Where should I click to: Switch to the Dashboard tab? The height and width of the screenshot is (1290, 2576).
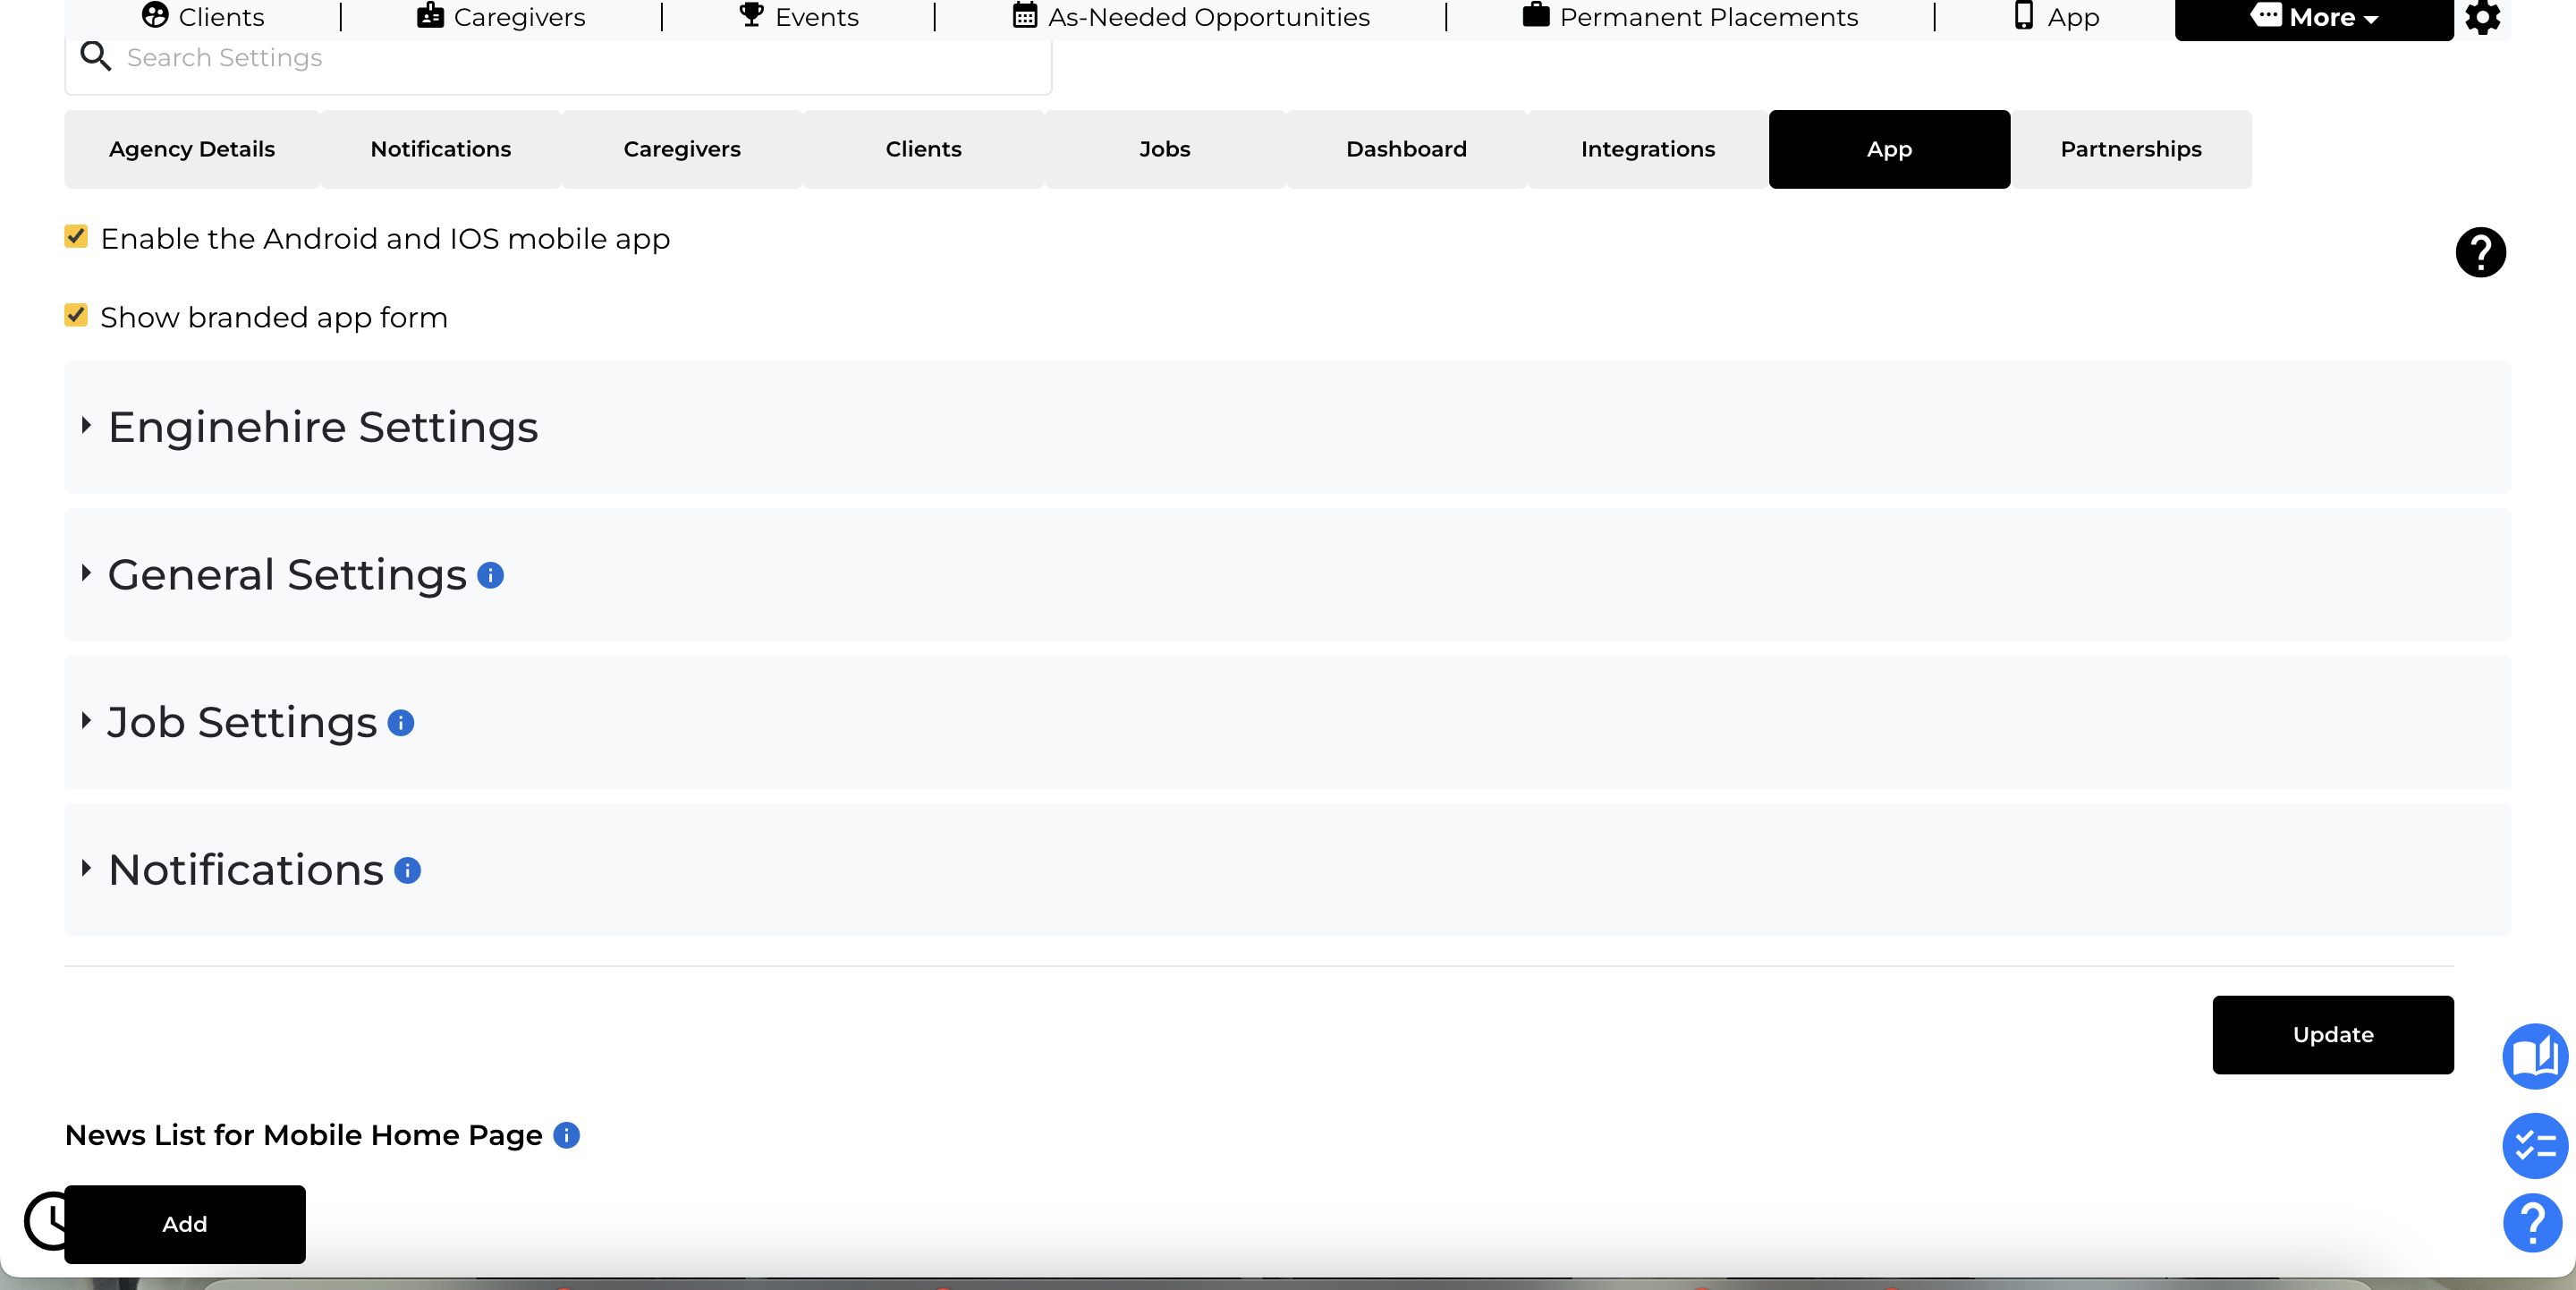click(1406, 149)
